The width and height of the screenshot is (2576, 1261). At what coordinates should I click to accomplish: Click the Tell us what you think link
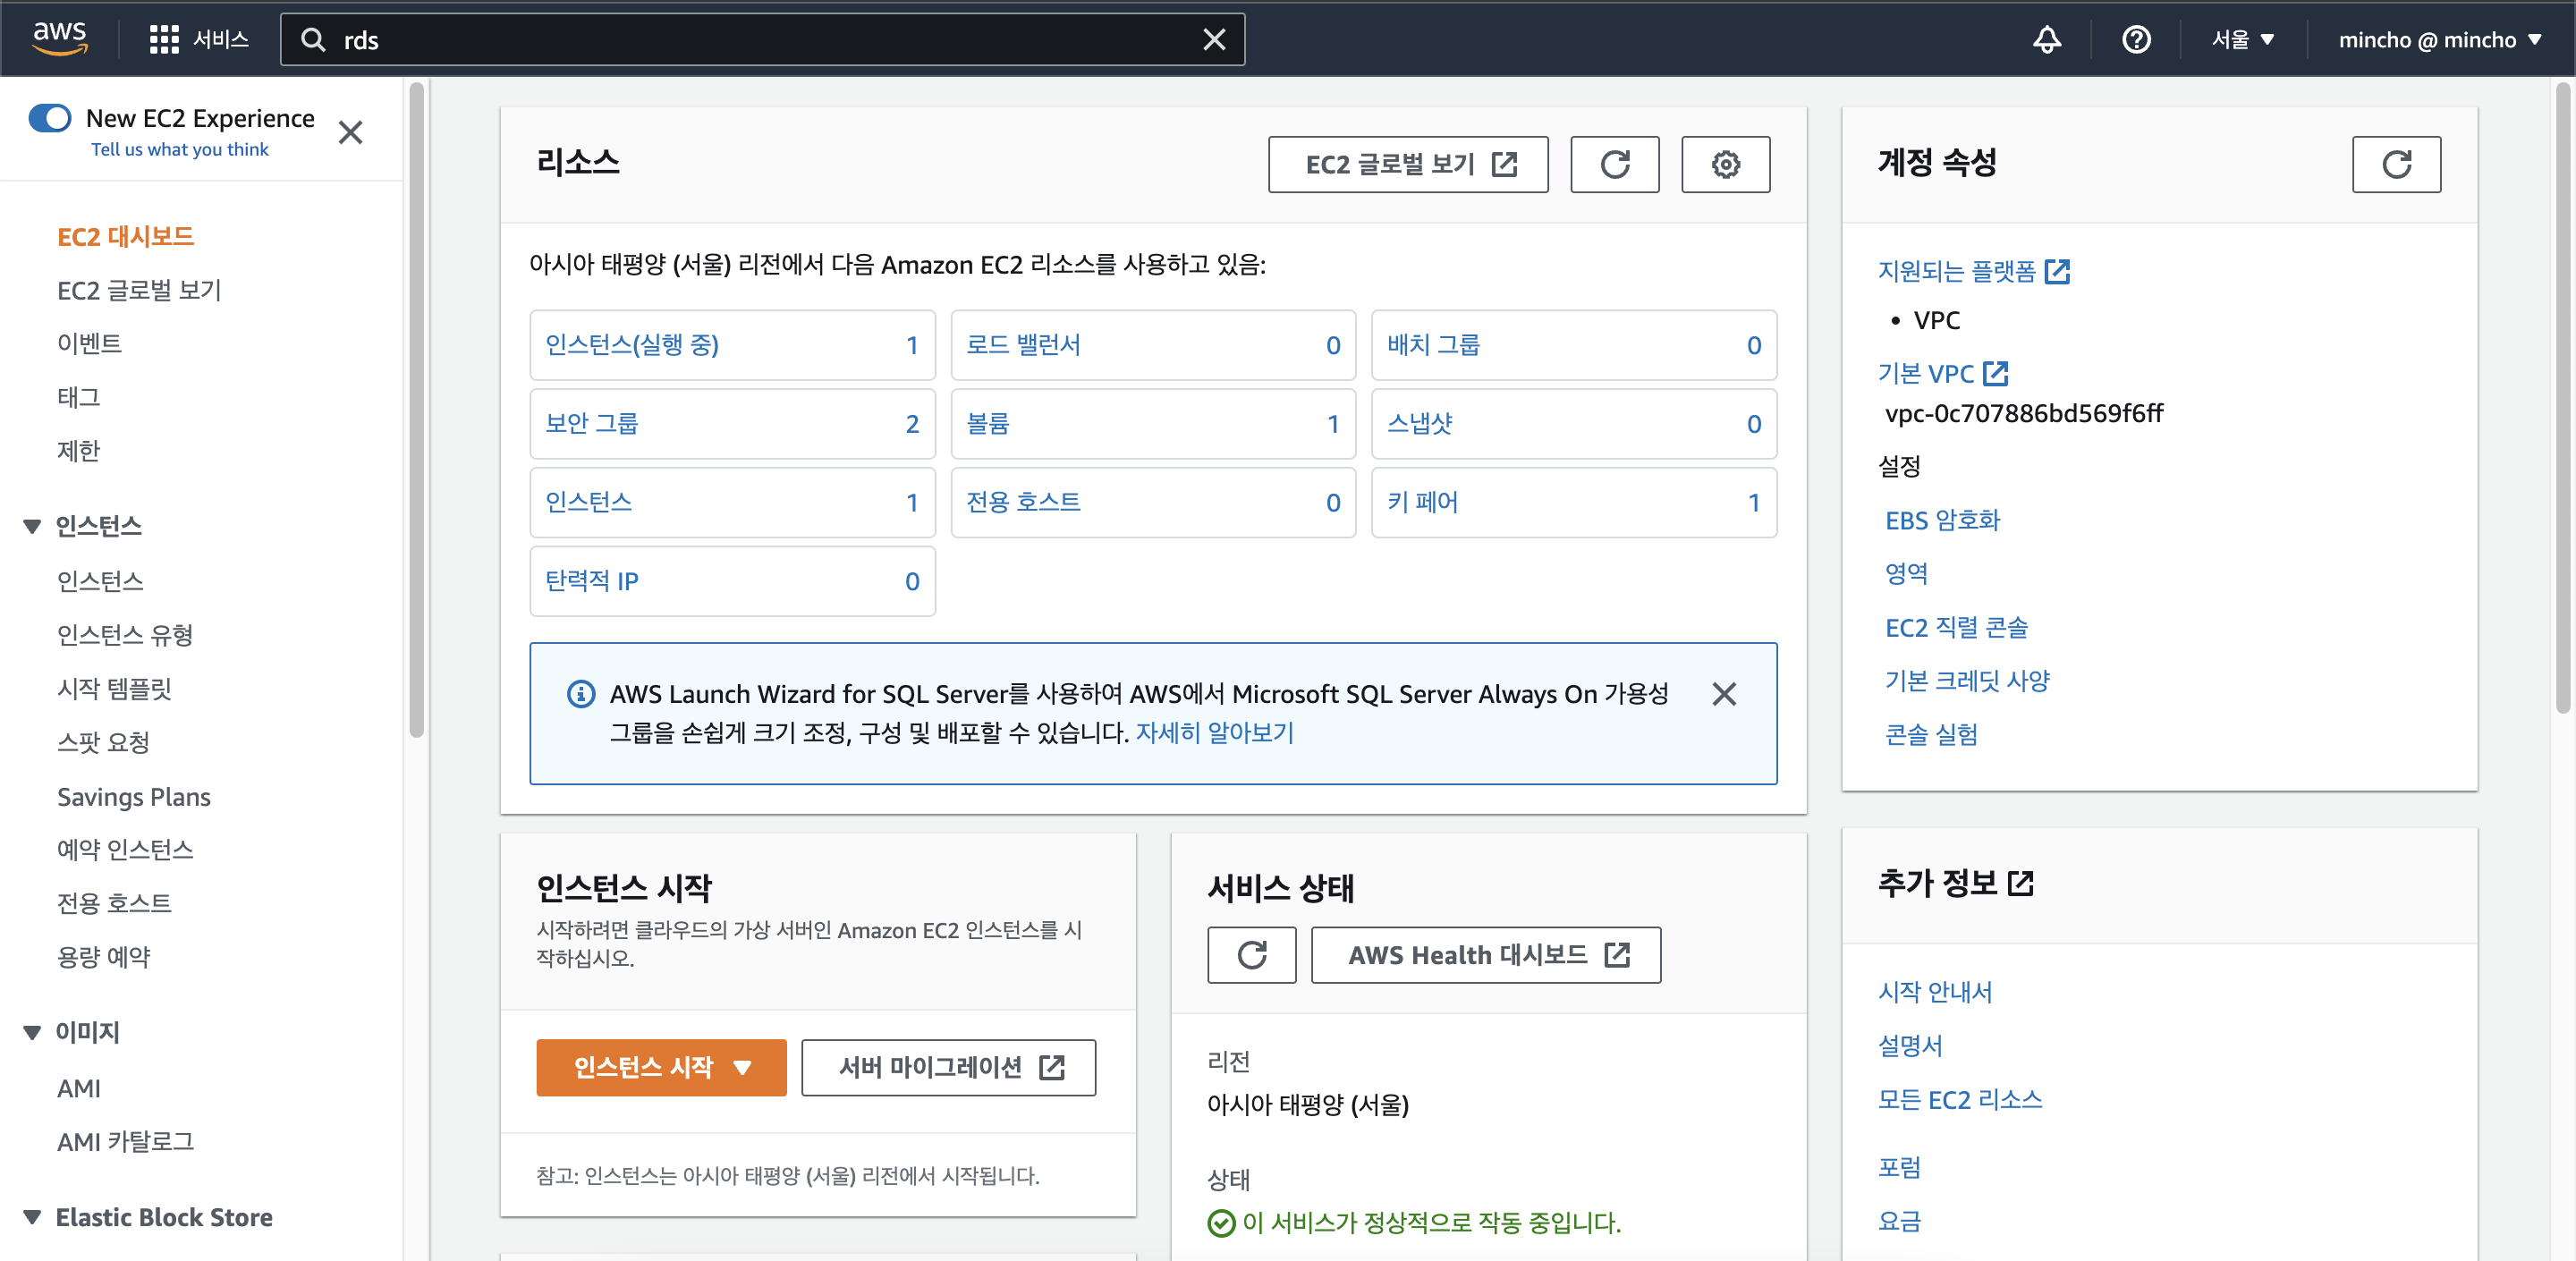180,149
